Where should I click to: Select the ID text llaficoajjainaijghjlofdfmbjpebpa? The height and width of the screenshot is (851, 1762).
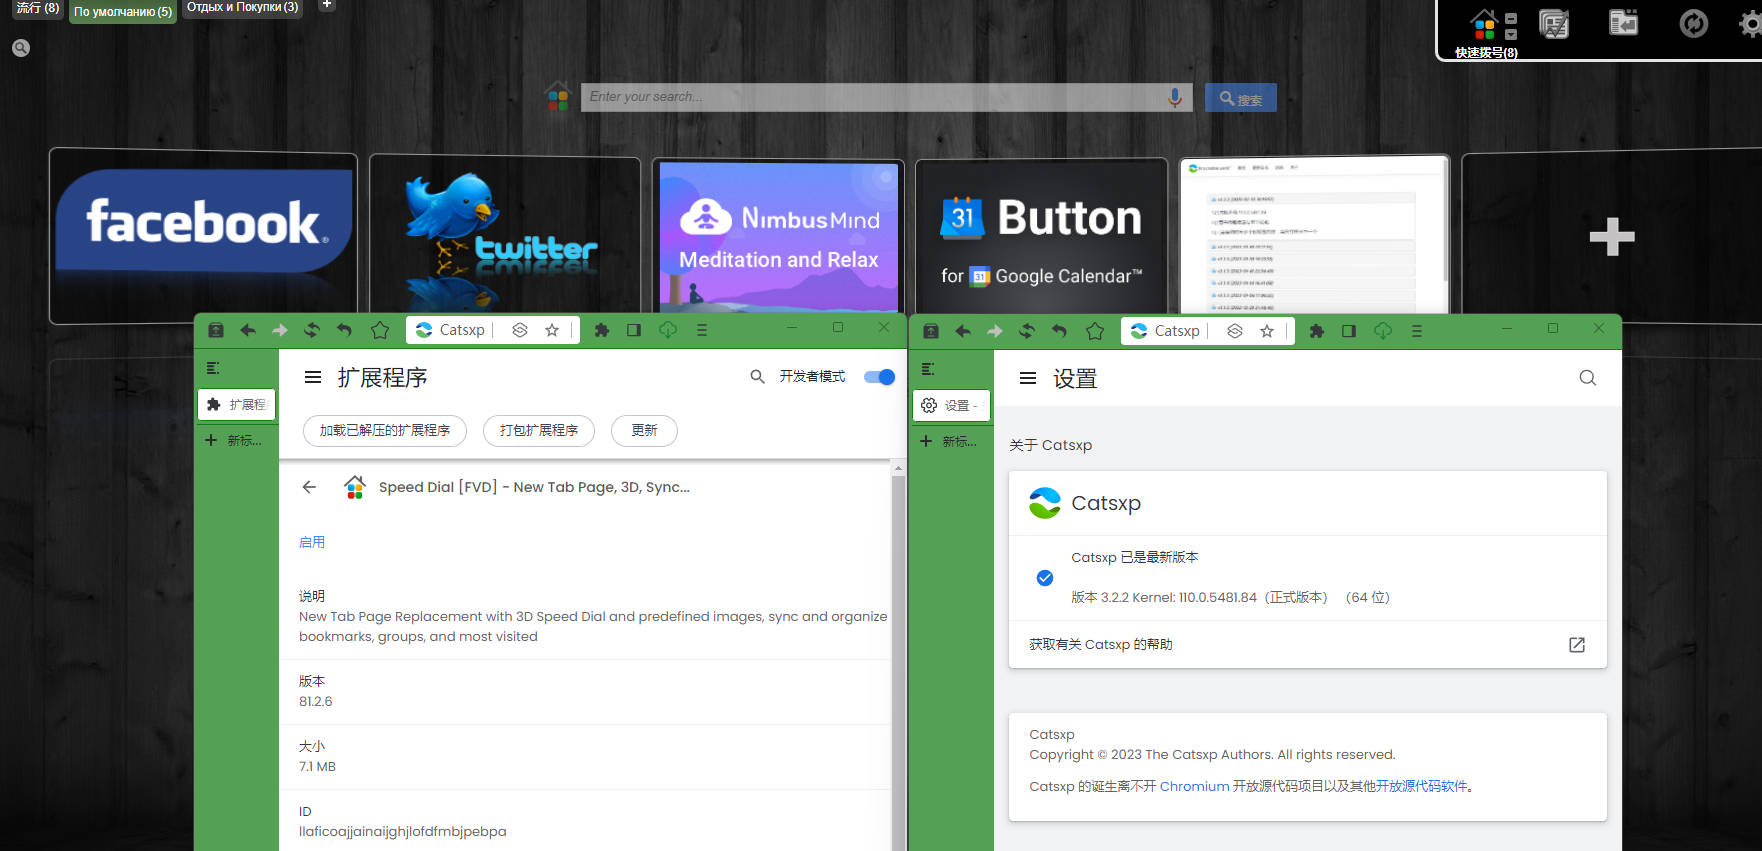point(402,832)
